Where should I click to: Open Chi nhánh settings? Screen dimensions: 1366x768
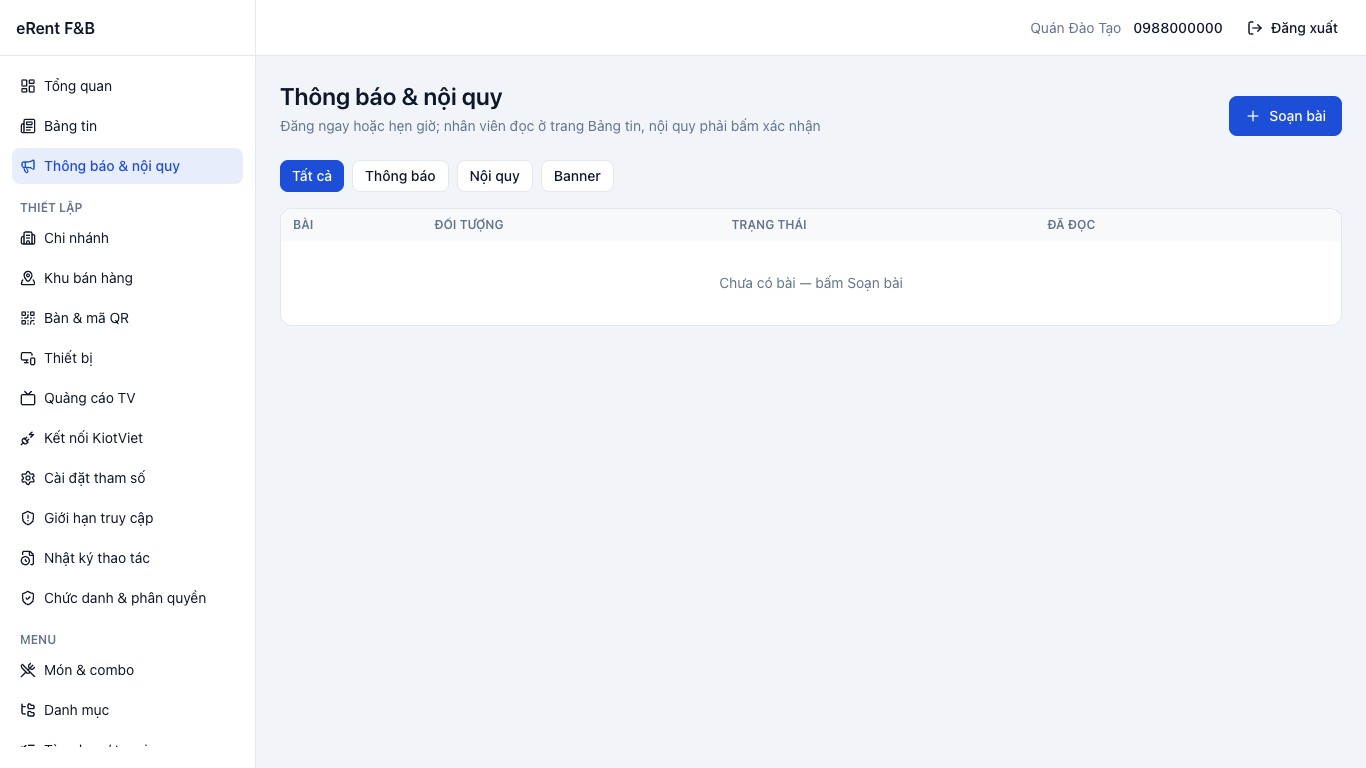pos(127,238)
